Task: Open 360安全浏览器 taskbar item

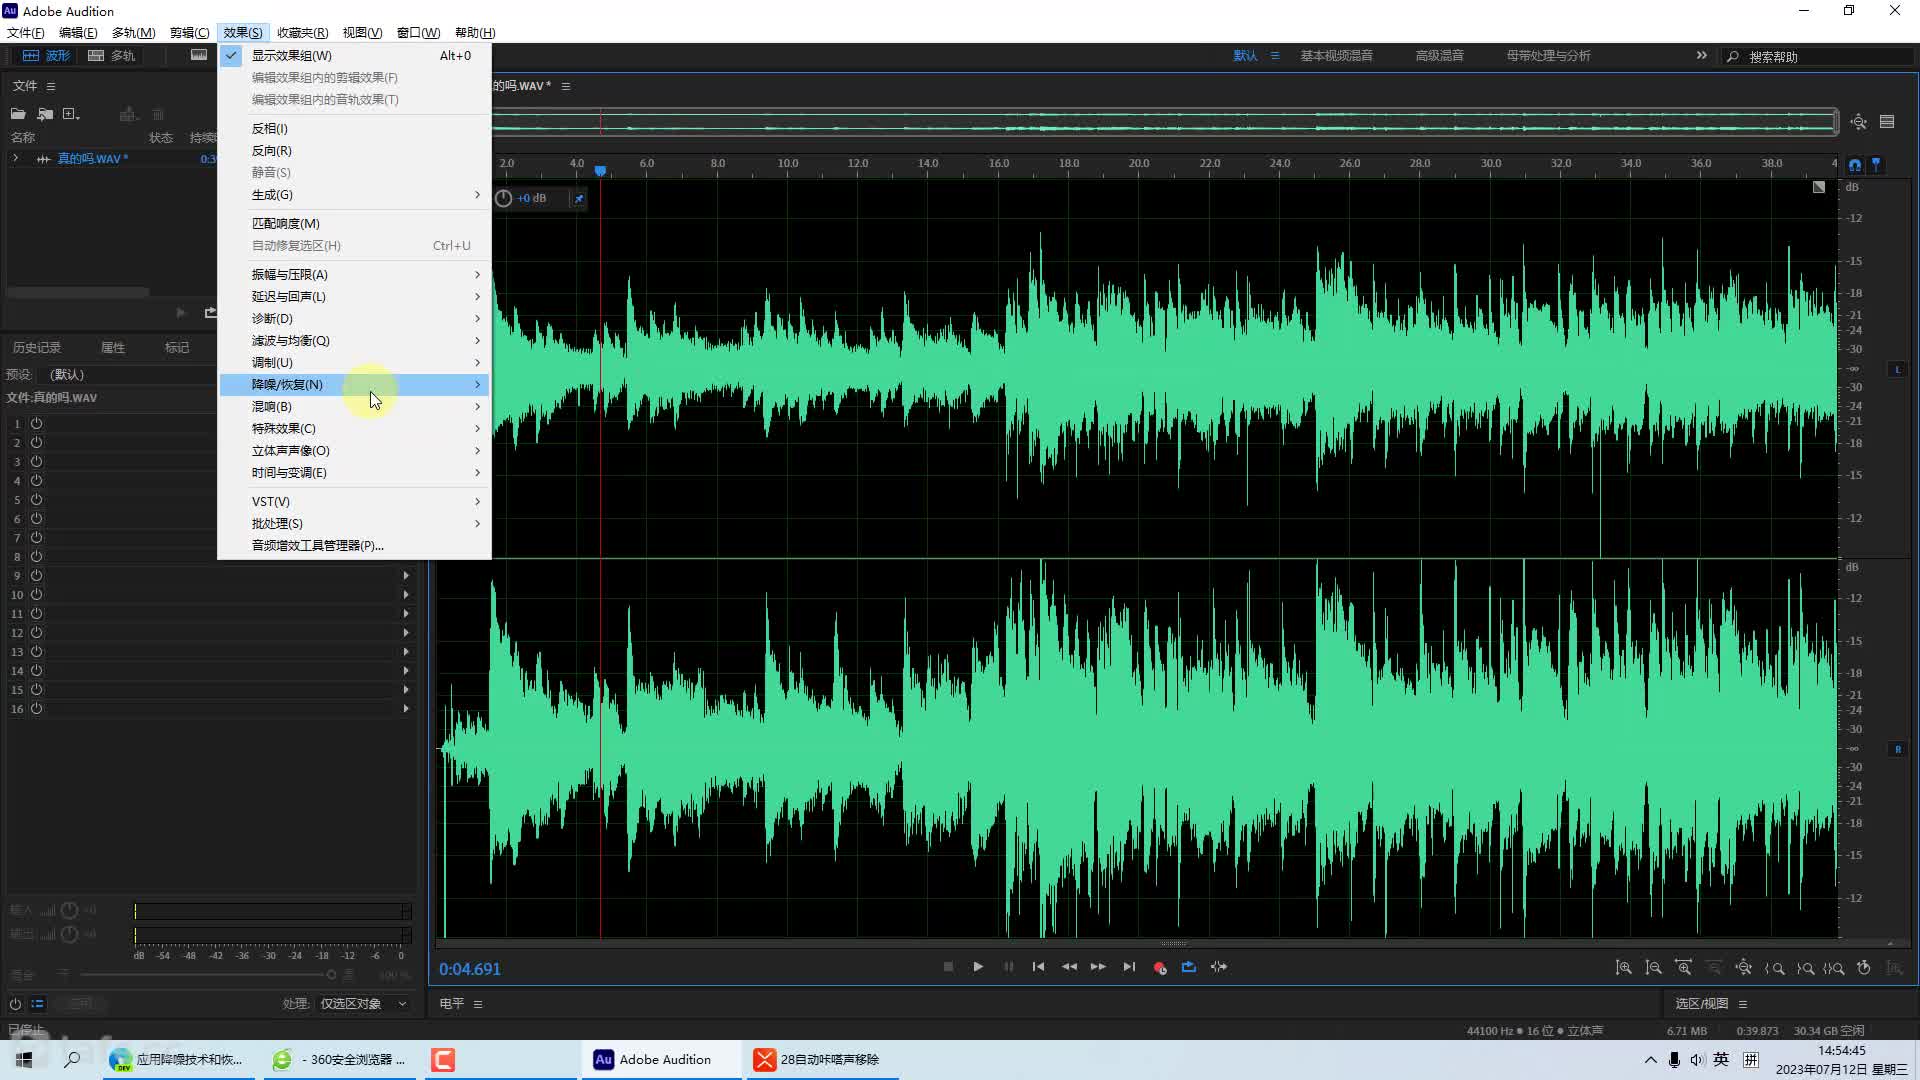Action: pos(340,1060)
